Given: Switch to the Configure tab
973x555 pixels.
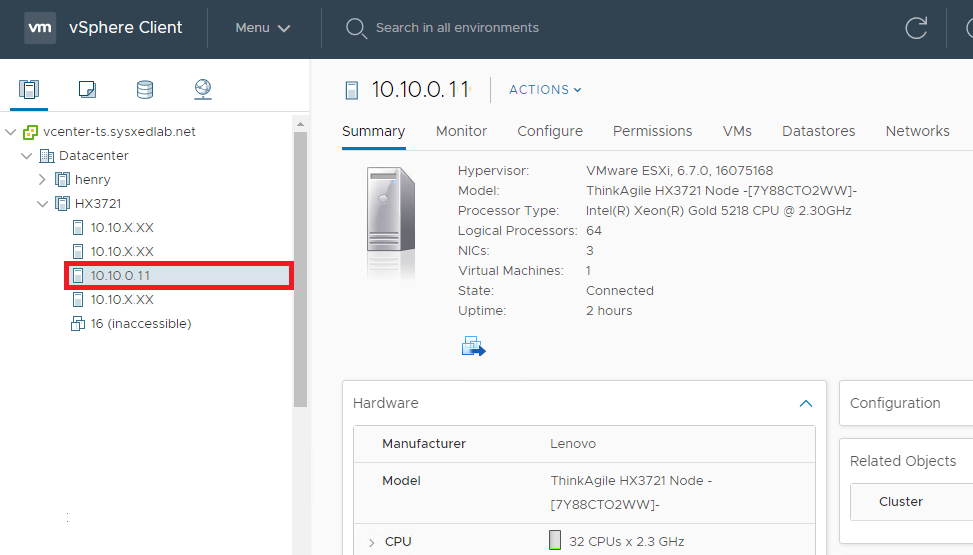Looking at the screenshot, I should tap(550, 131).
